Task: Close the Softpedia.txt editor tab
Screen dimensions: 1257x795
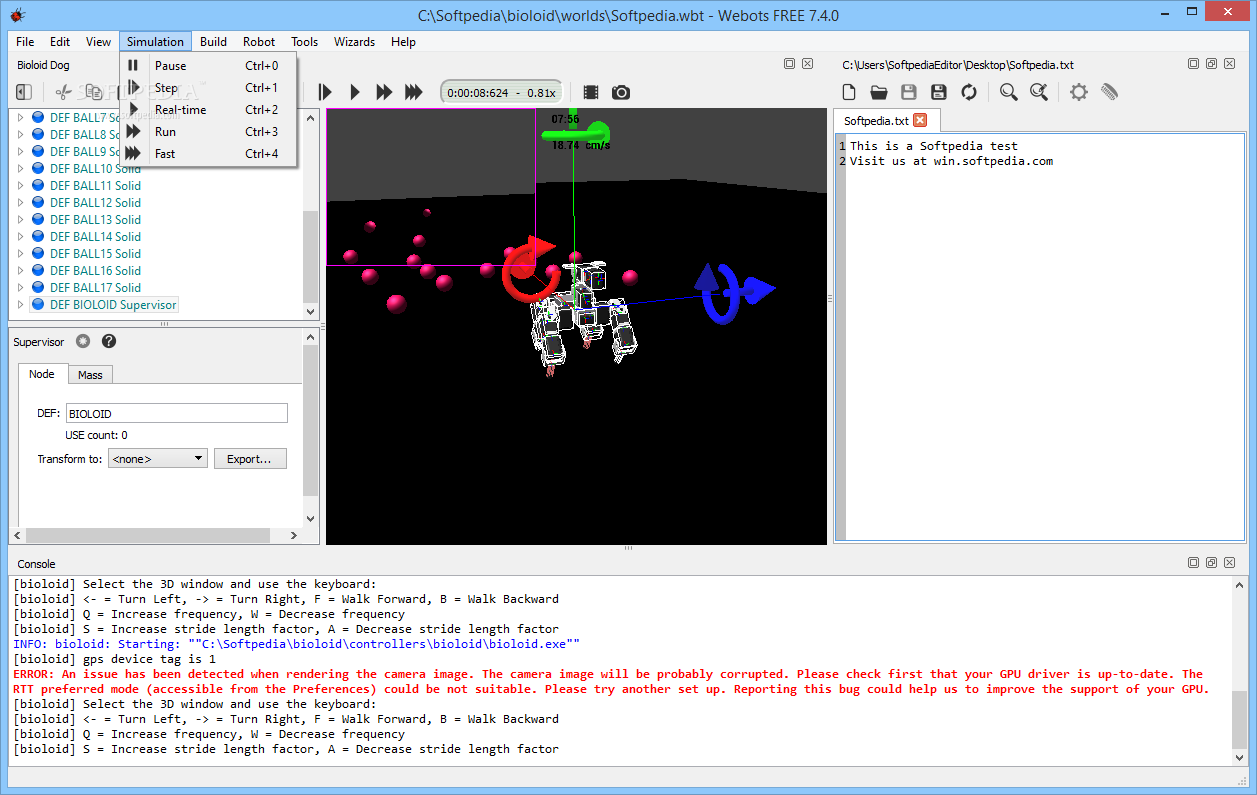Action: point(920,120)
